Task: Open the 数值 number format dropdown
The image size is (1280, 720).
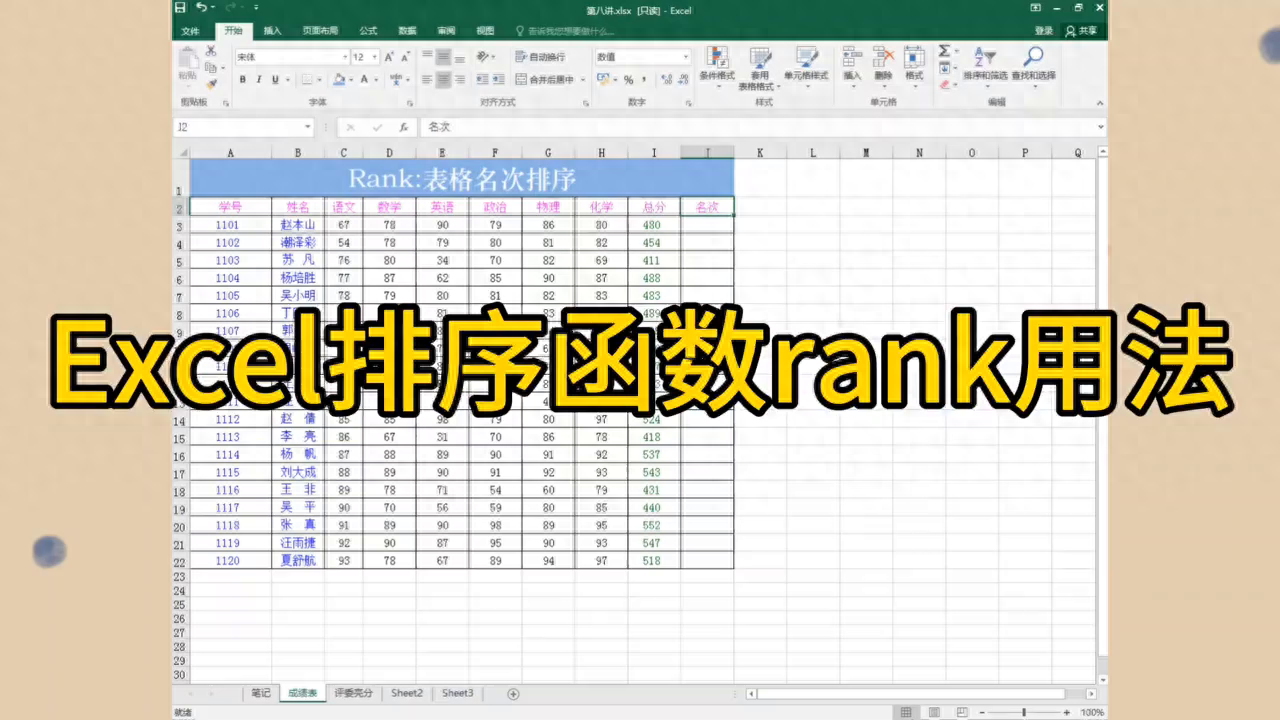Action: (686, 57)
